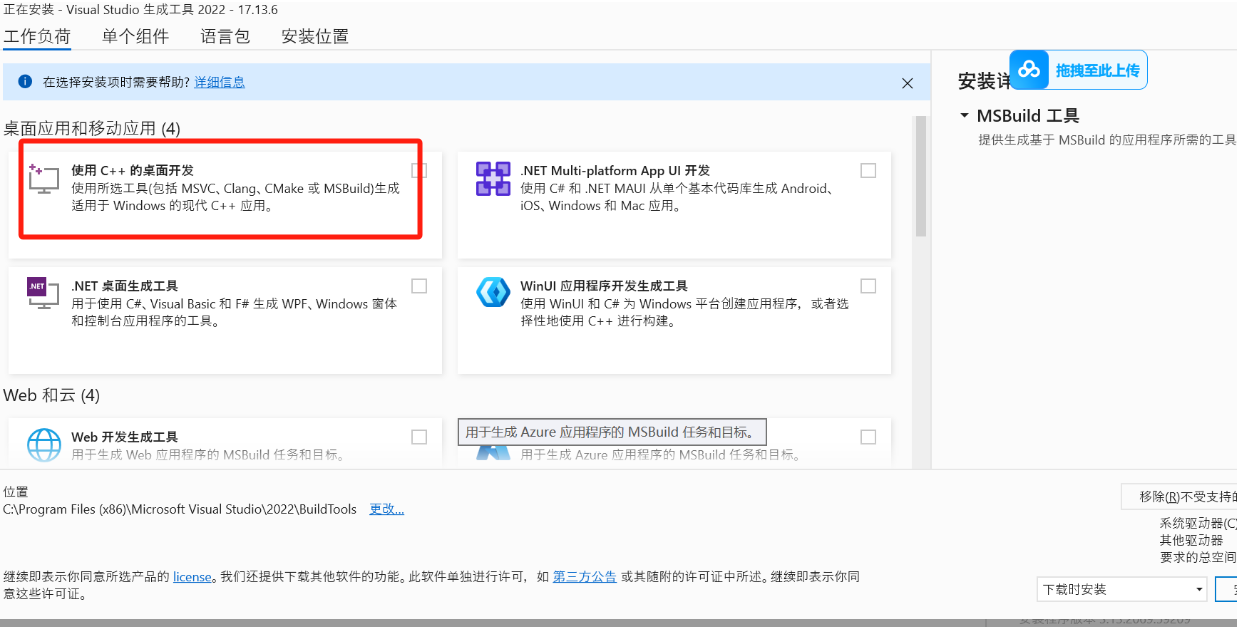Click the blue info icon in help banner
Image resolution: width=1237 pixels, height=627 pixels.
coord(25,82)
